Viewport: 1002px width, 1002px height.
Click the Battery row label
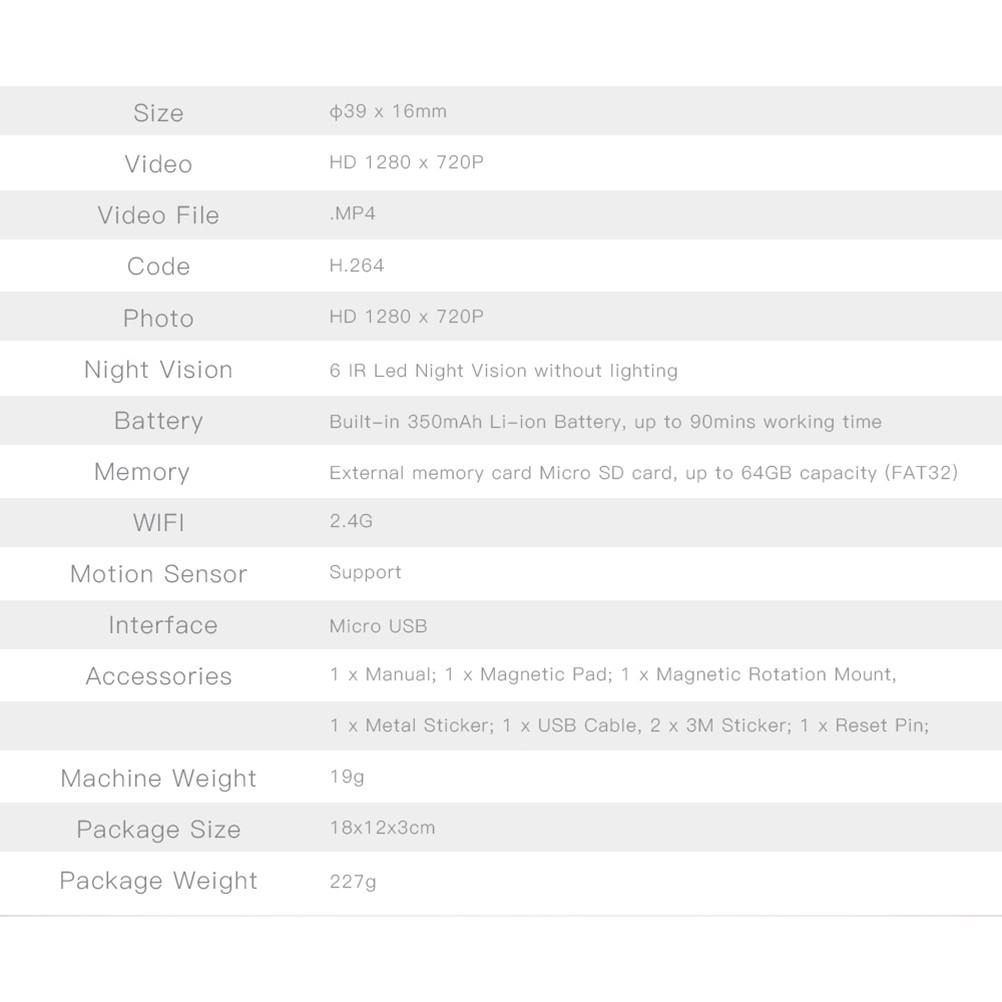158,421
